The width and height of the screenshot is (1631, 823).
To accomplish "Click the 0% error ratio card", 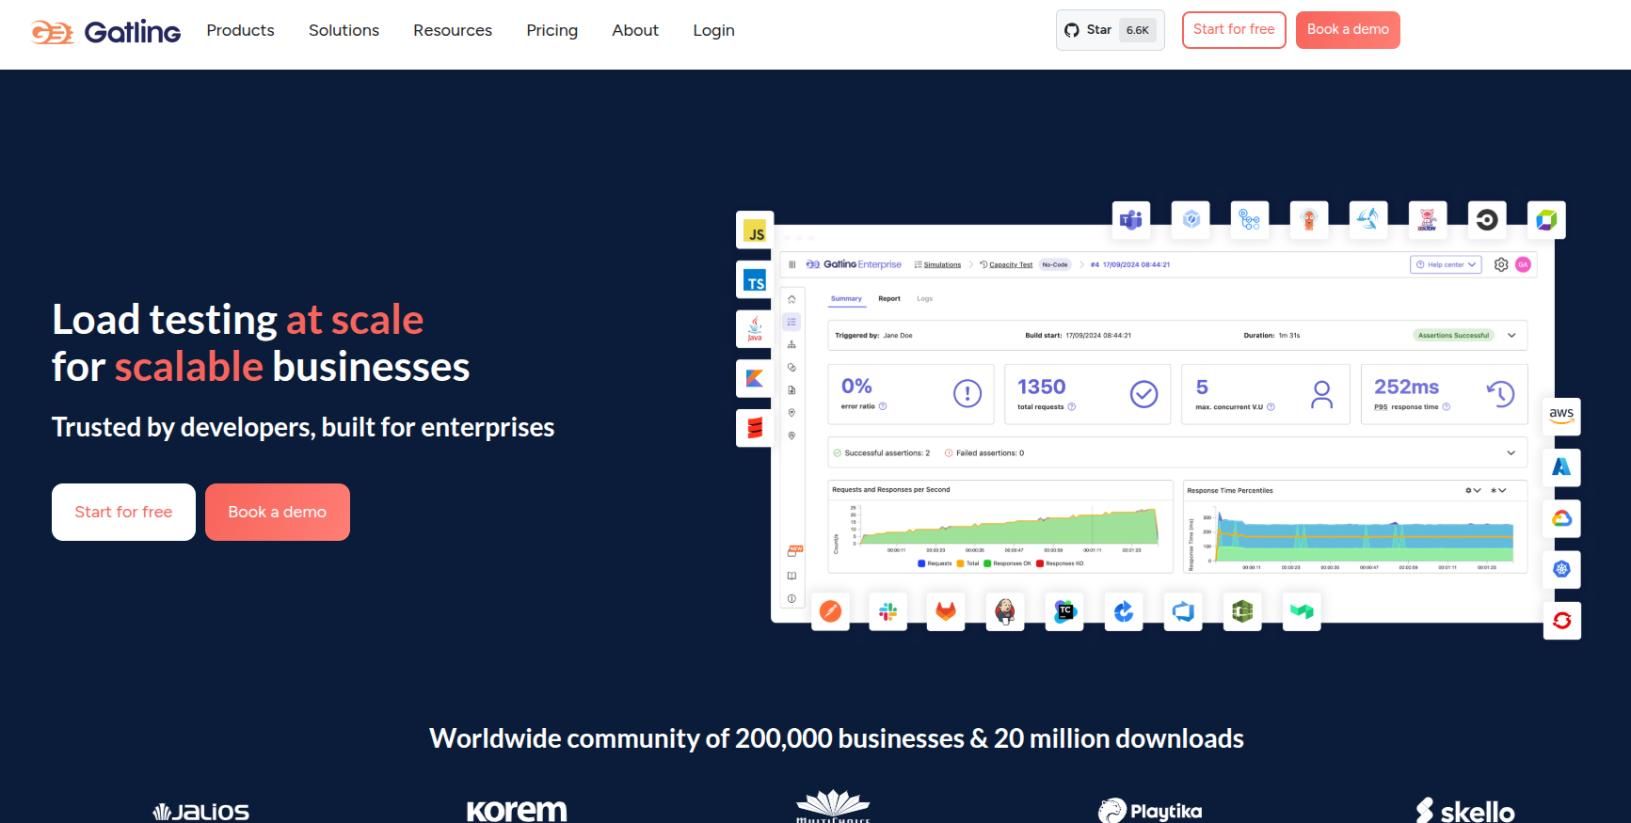I will (x=911, y=394).
